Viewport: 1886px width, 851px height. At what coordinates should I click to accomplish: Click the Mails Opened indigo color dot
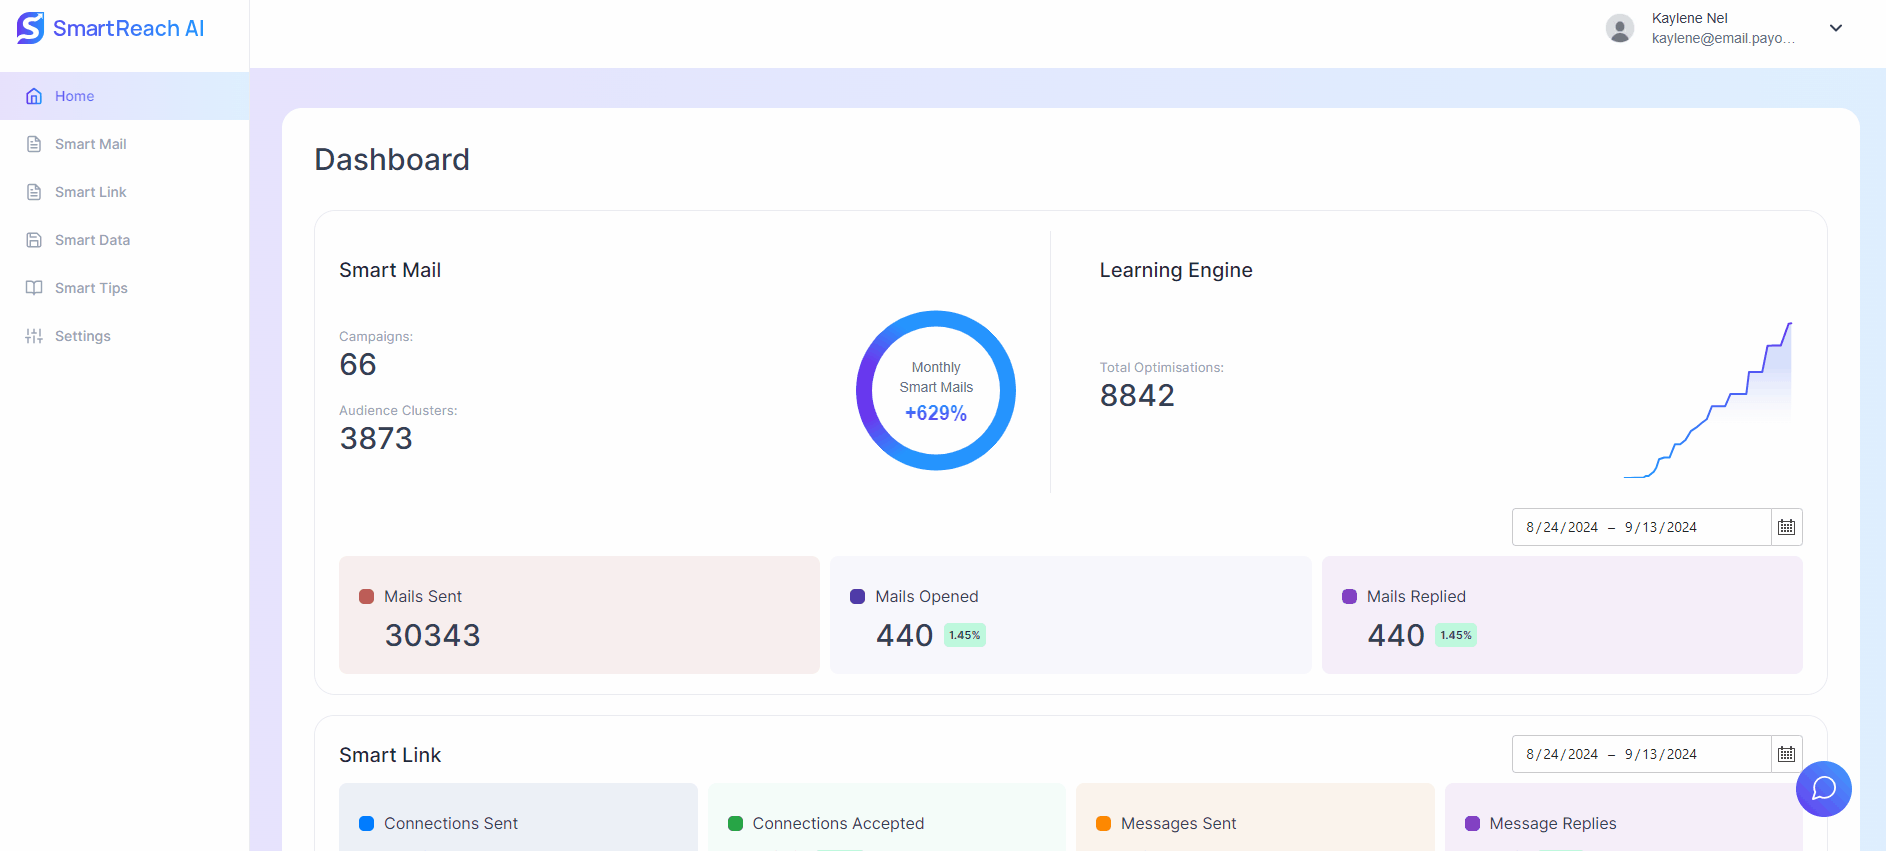pyautogui.click(x=857, y=596)
